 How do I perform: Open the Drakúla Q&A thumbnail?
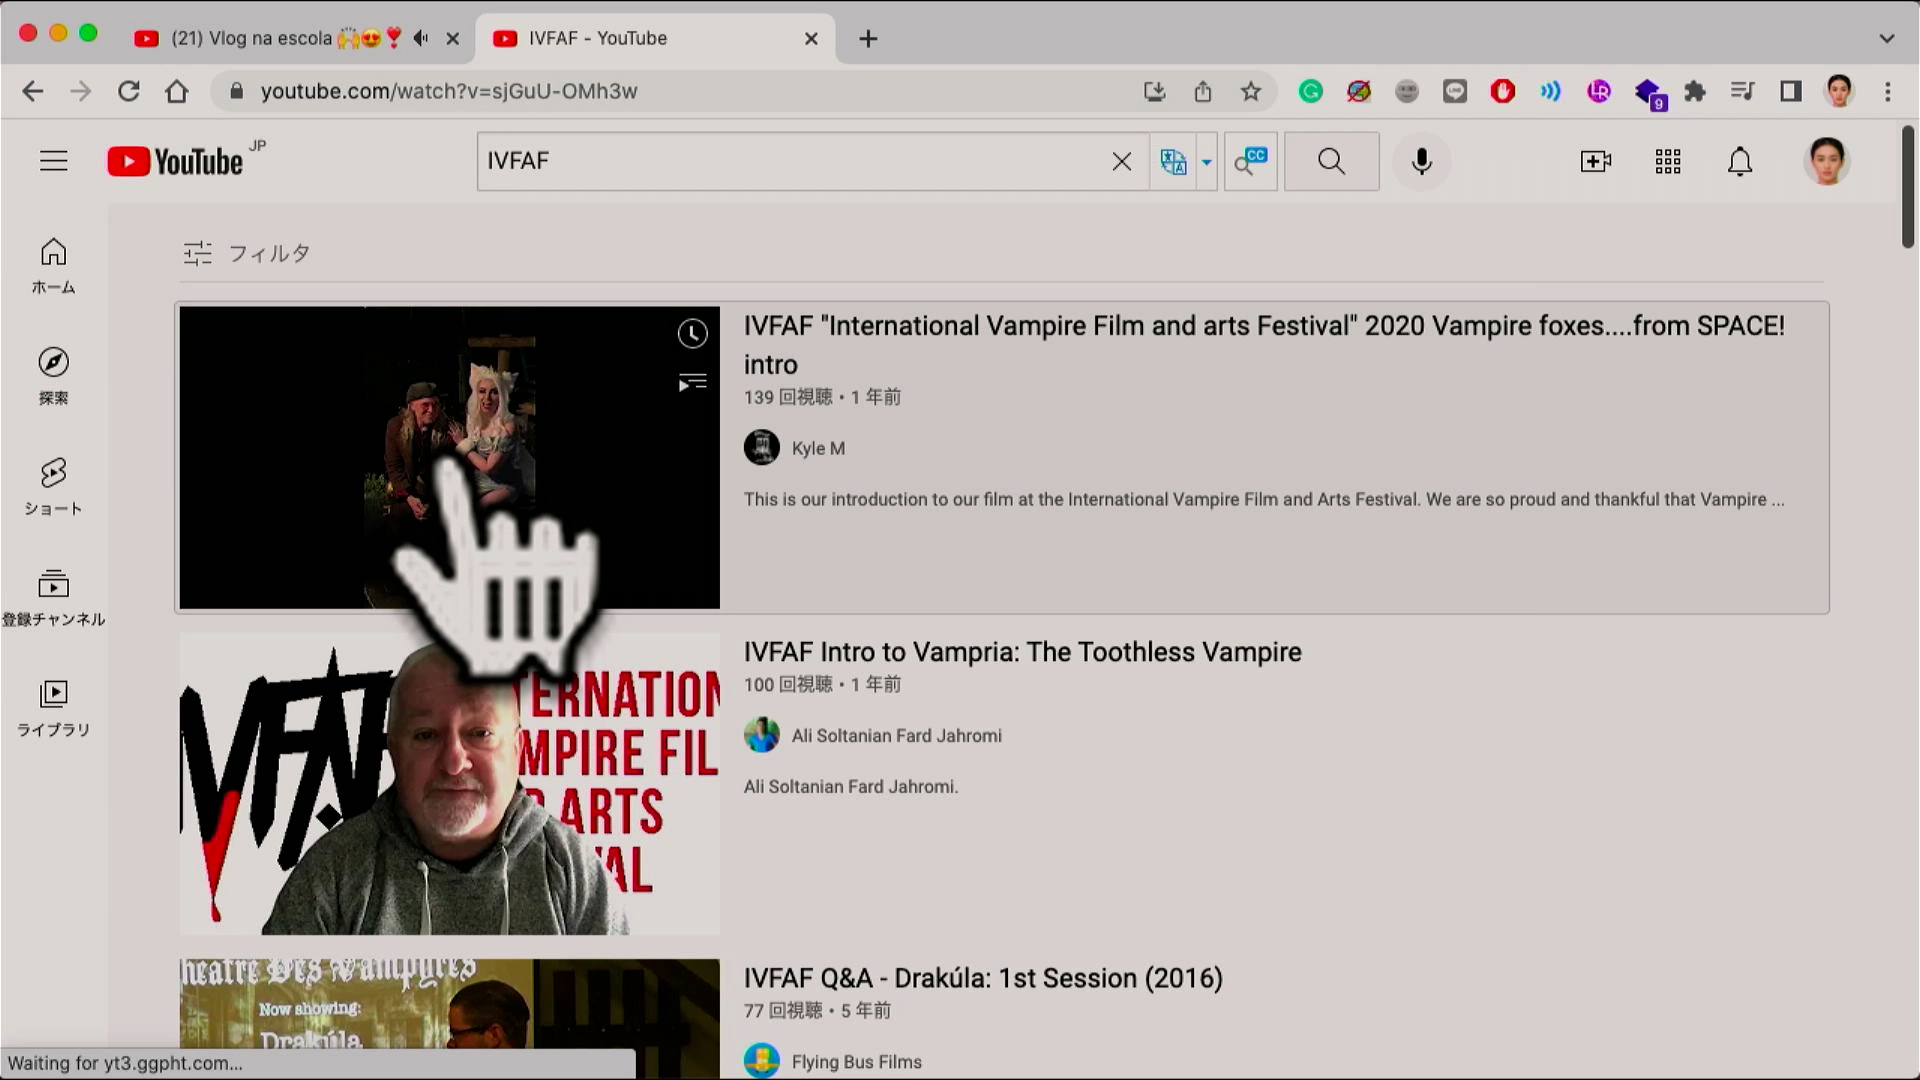pos(449,1018)
